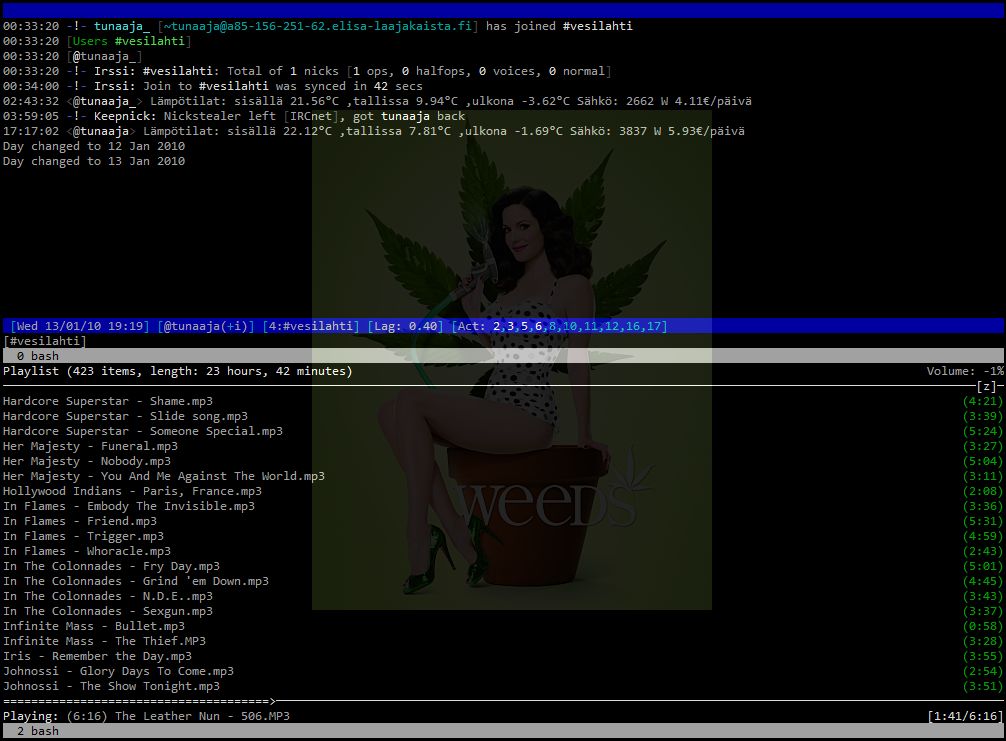Select 'In The Colonnades - Sexgun.mp3'
The image size is (1006, 741).
pos(108,611)
